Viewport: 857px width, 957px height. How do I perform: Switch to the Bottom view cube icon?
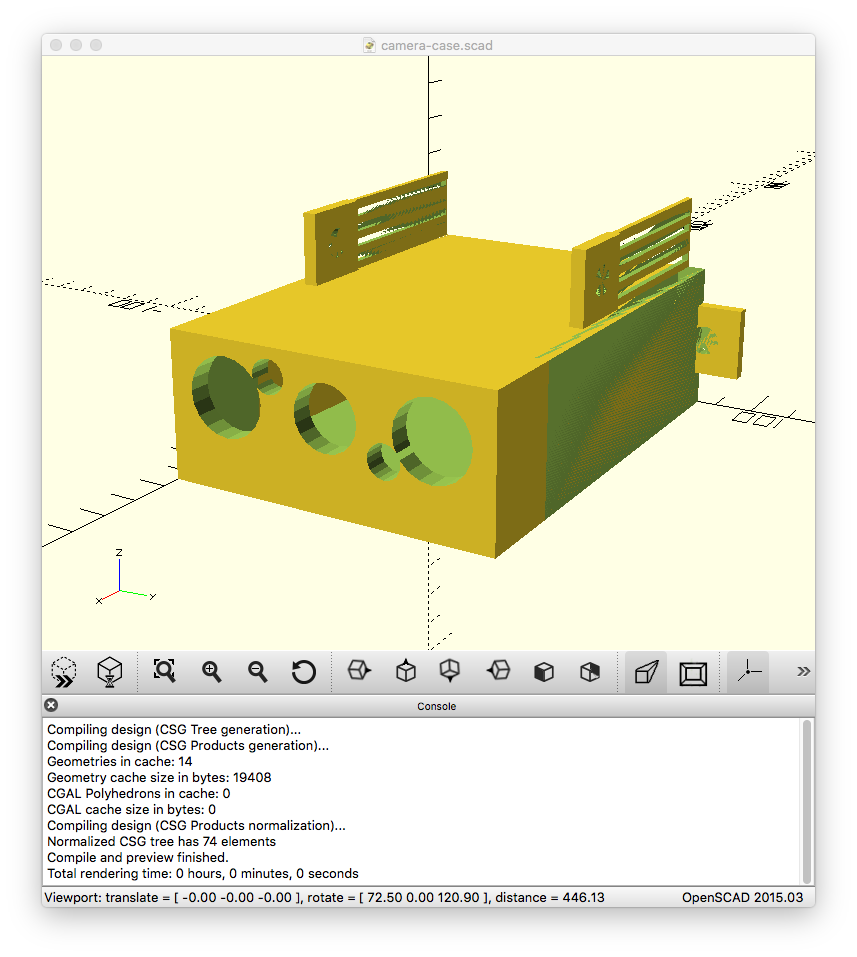(x=450, y=671)
